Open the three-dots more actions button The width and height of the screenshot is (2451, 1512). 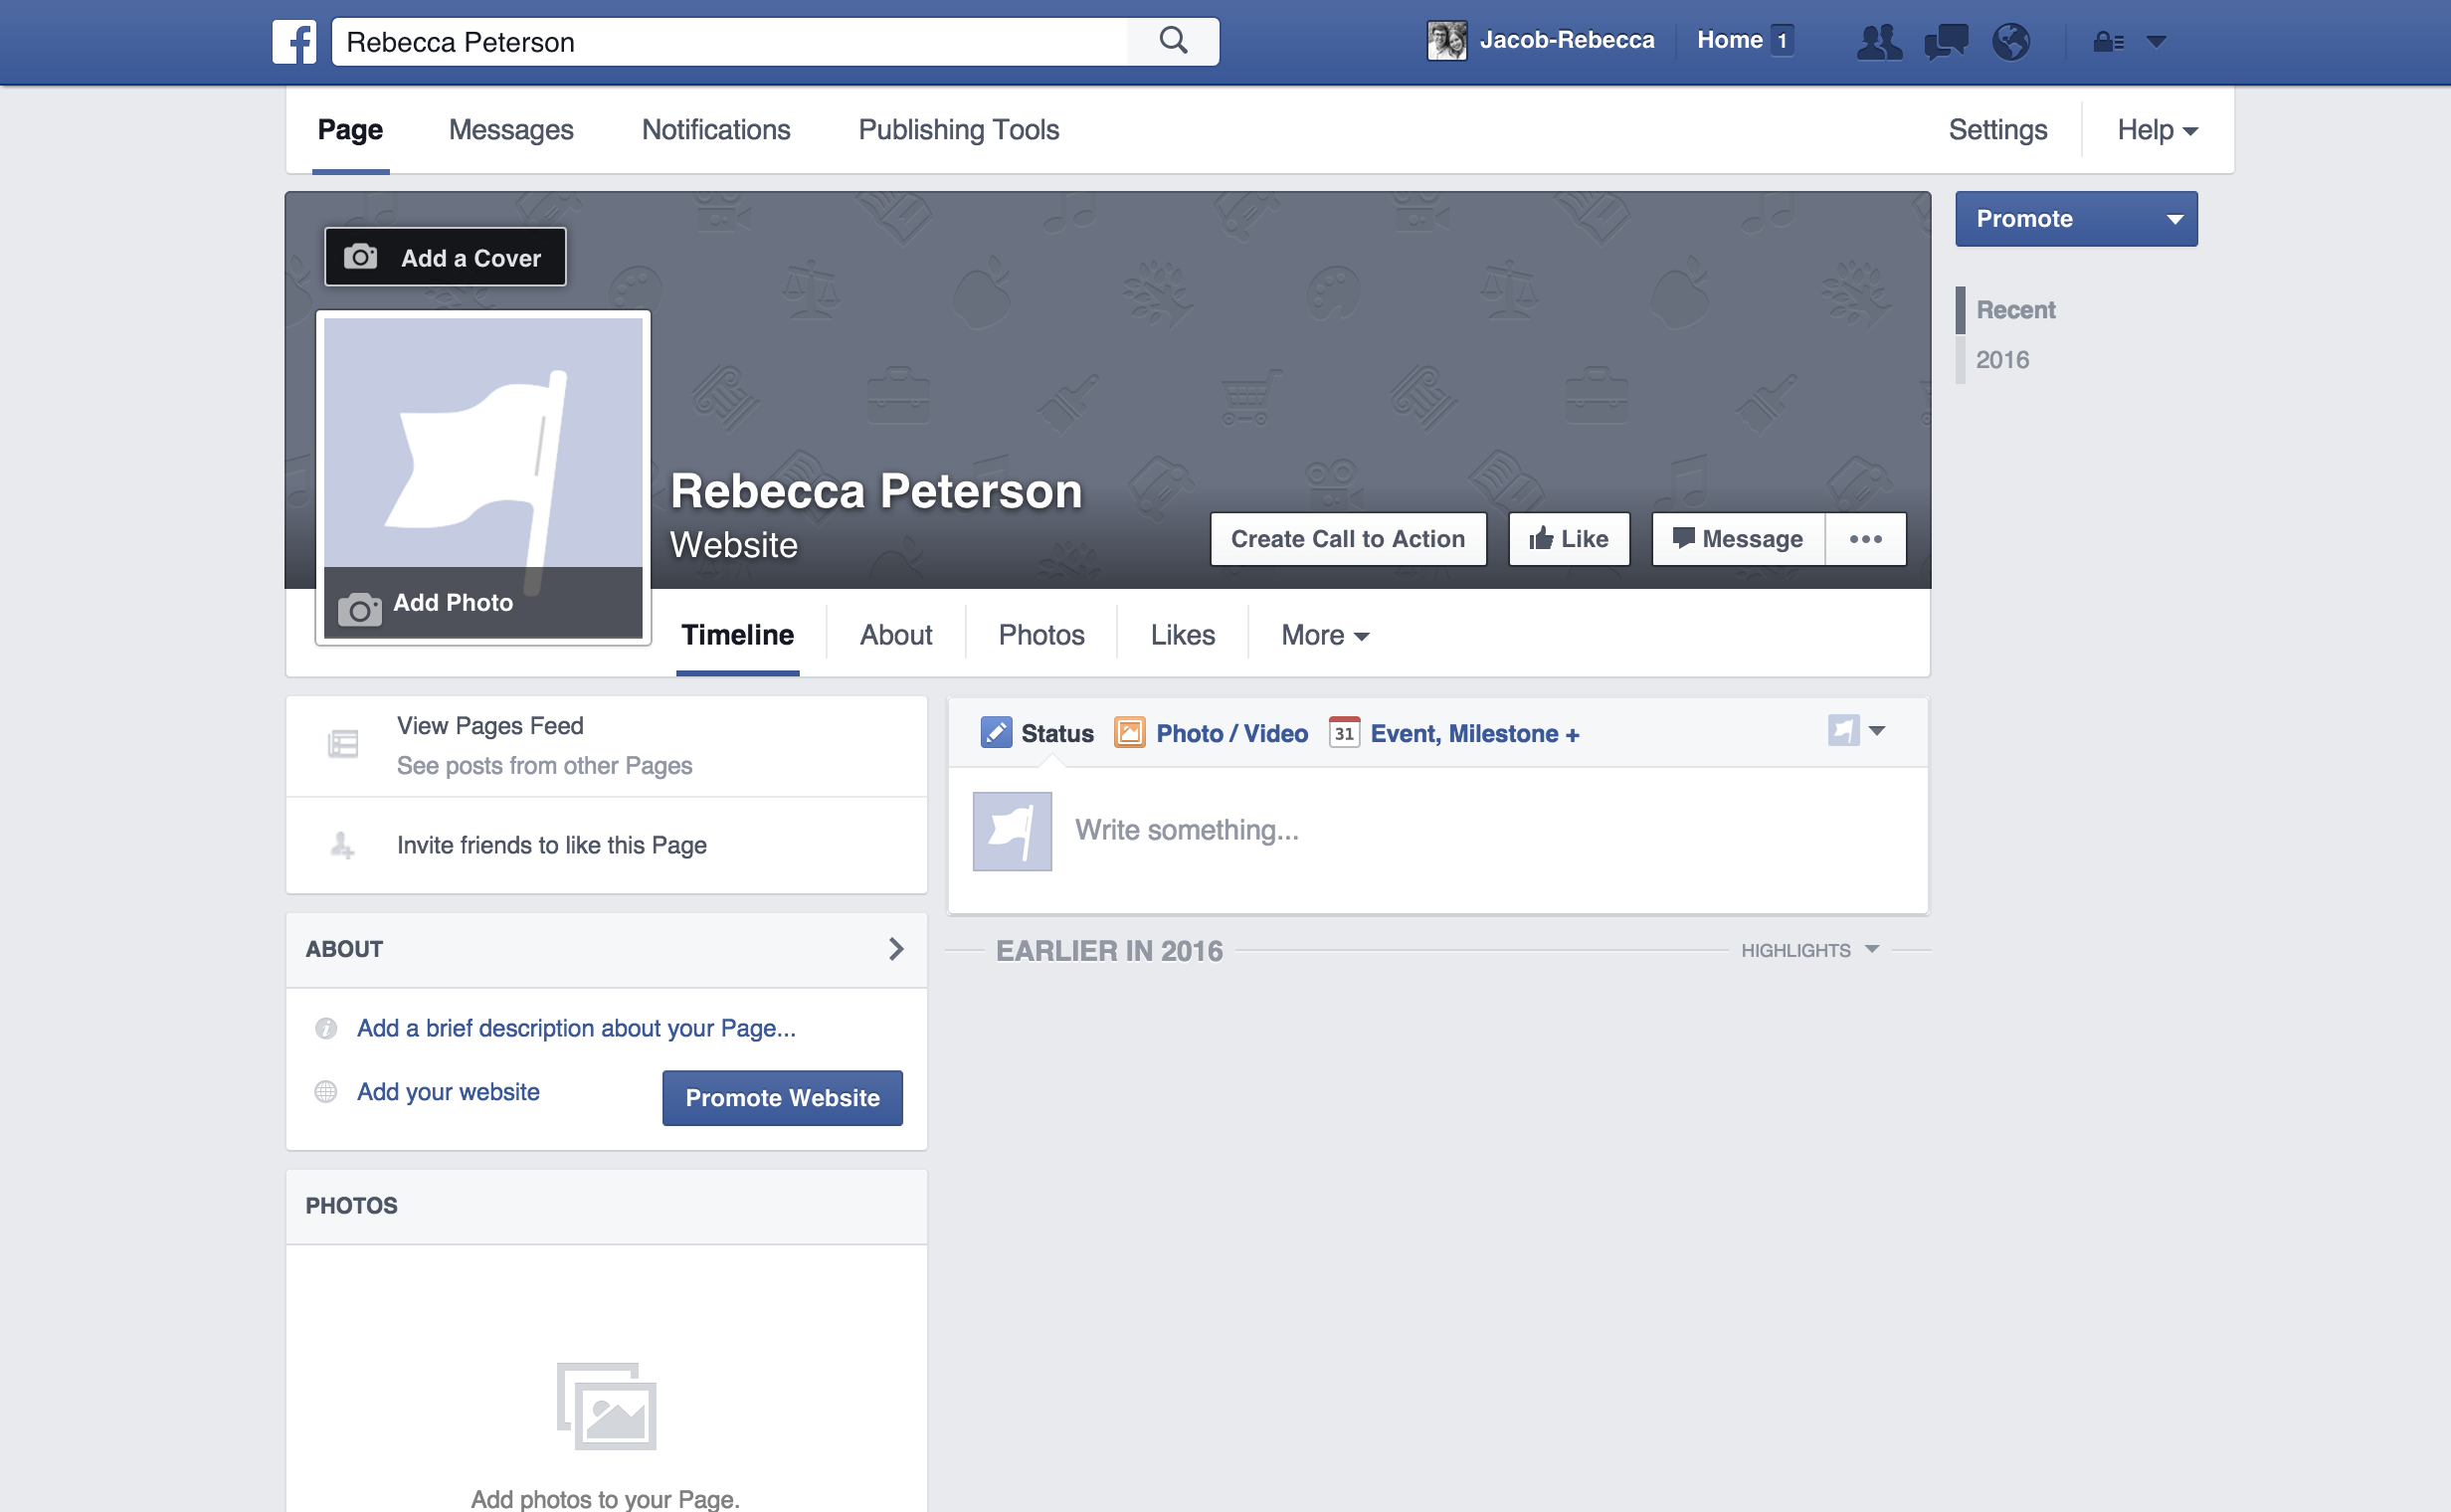click(x=1865, y=539)
